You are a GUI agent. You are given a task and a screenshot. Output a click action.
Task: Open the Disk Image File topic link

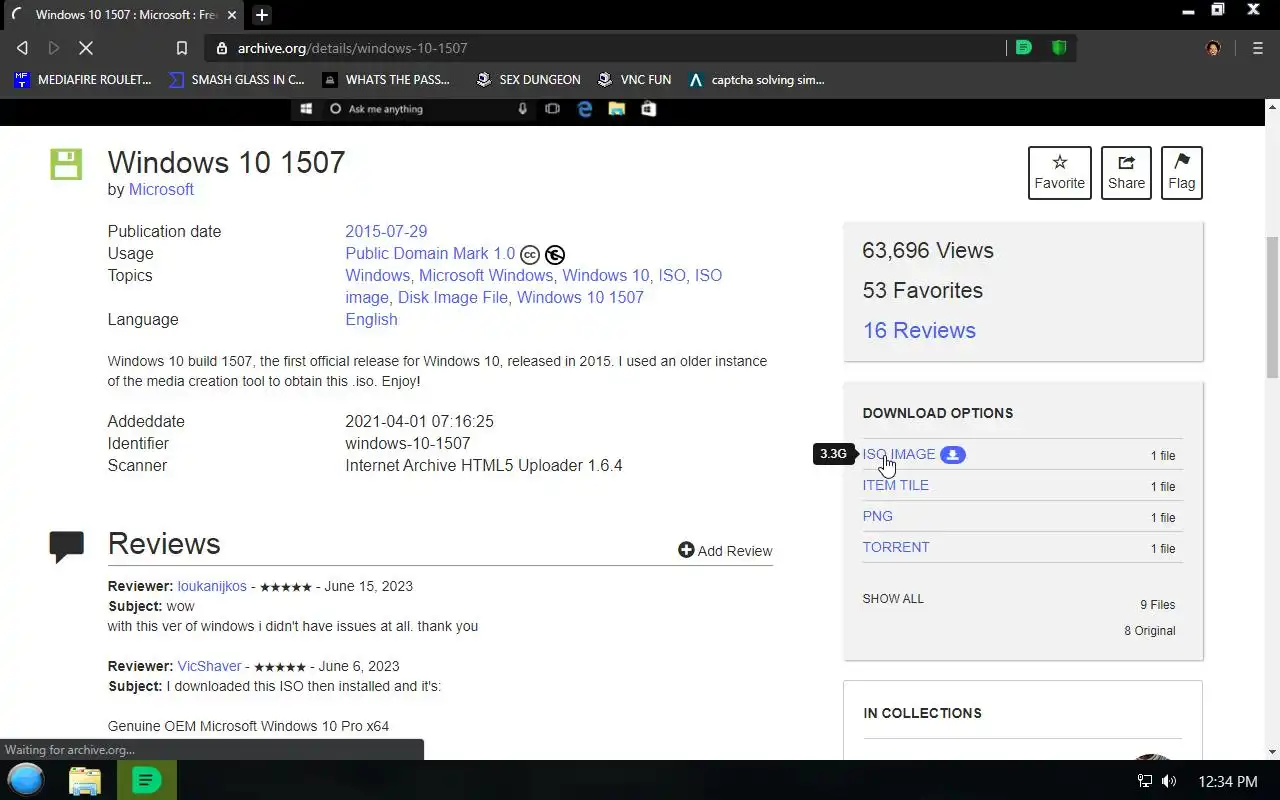coord(453,297)
